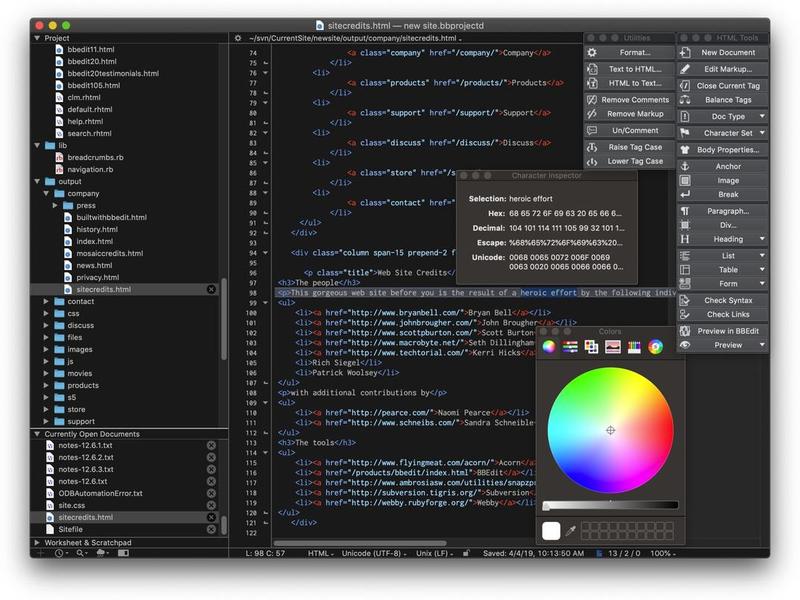
Task: Close Sitefile in the open documents list
Action: [x=211, y=529]
